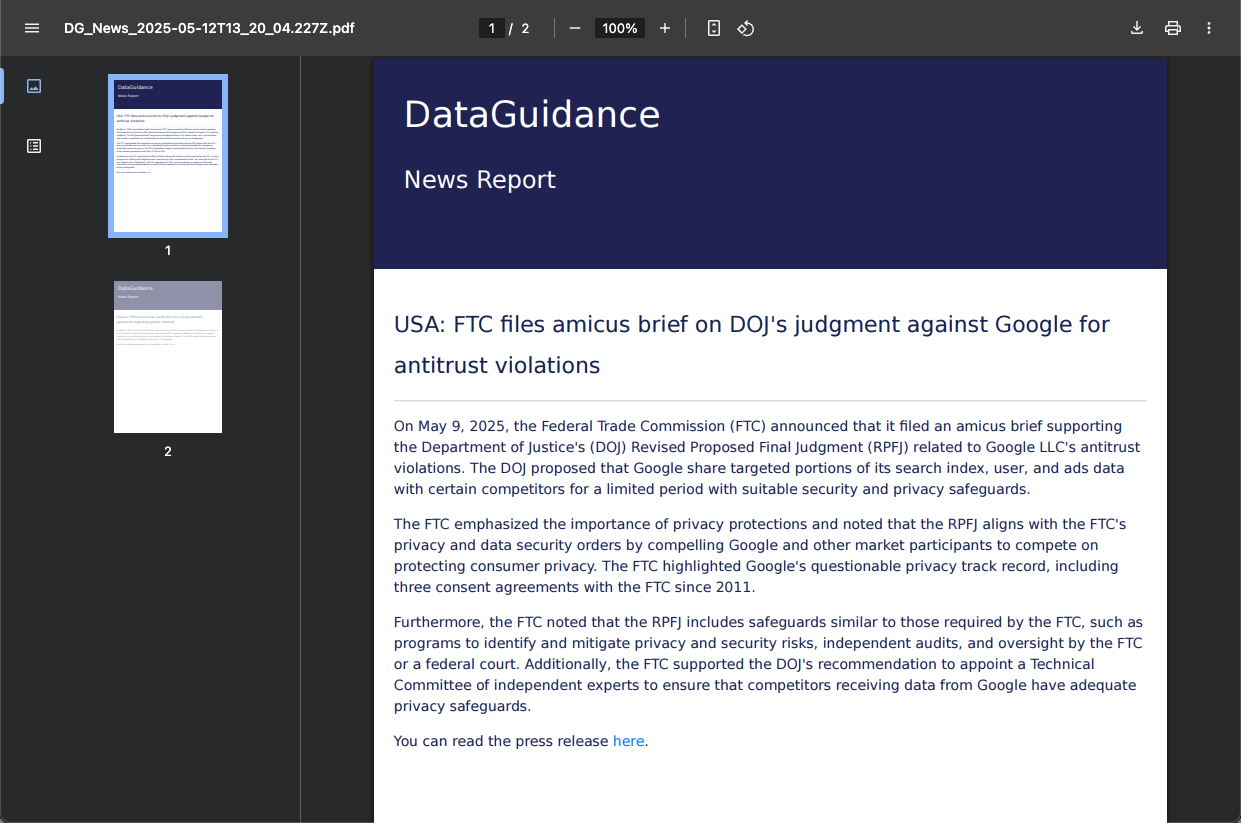Screen dimensions: 1241x823
Task: Toggle fit width versus fit page
Action: click(713, 28)
